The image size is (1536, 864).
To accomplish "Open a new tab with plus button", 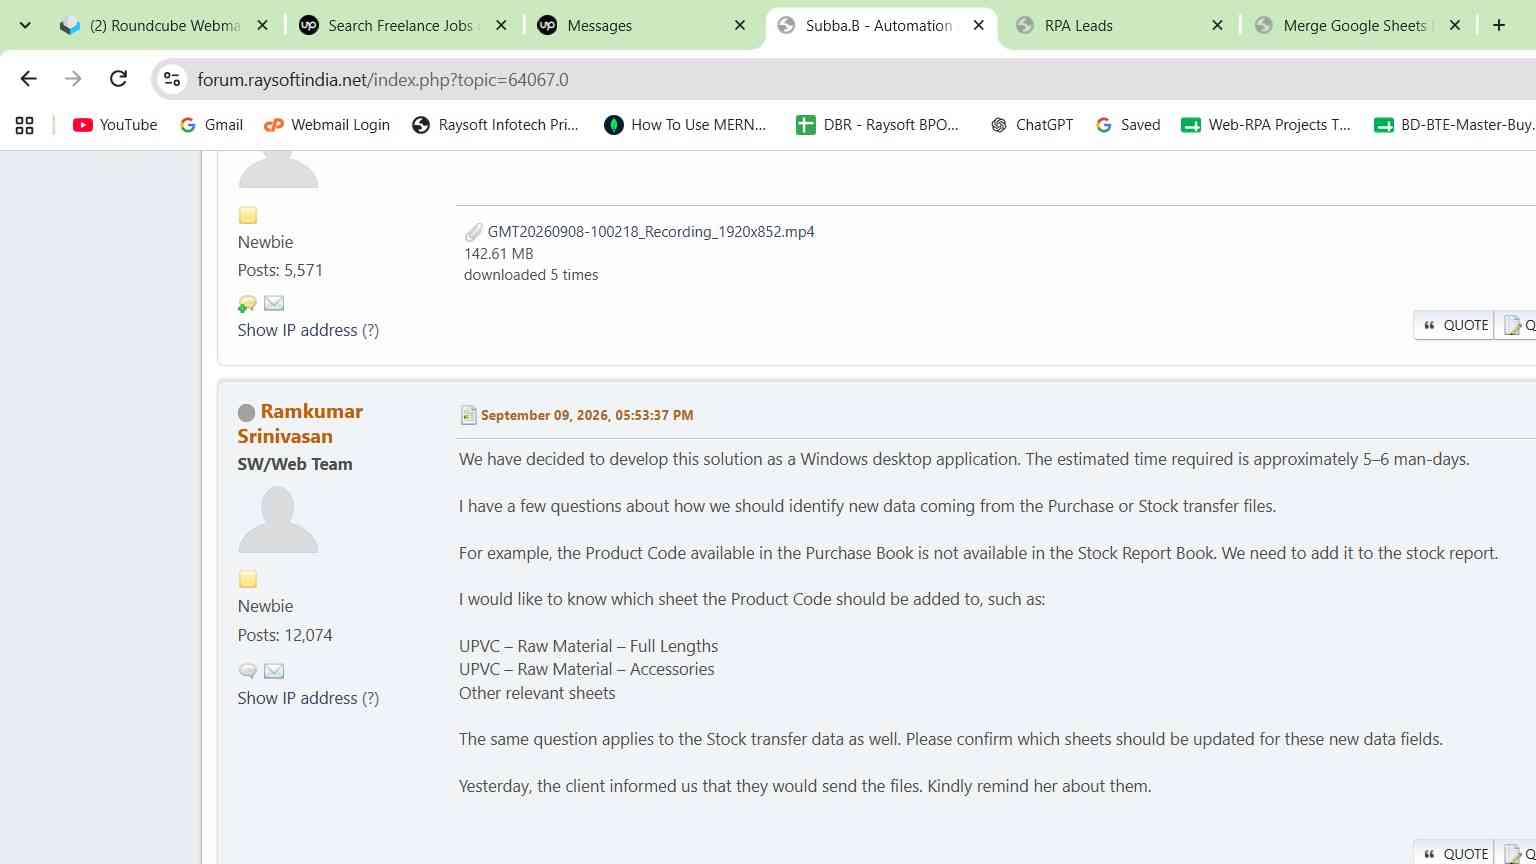I will (x=1498, y=25).
